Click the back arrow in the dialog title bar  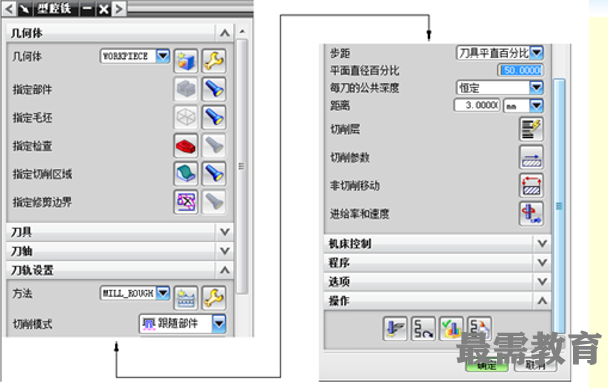point(9,8)
